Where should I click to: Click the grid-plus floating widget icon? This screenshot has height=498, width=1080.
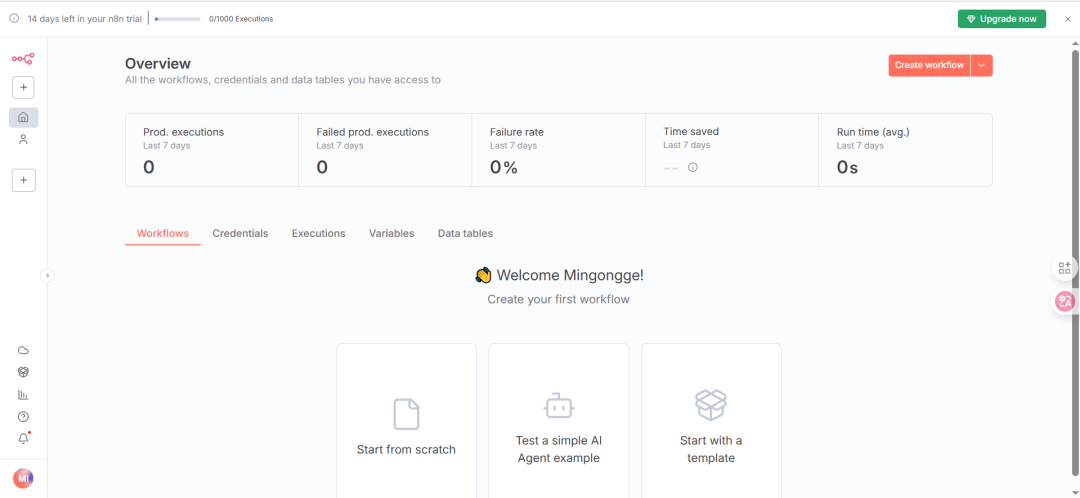point(1065,268)
